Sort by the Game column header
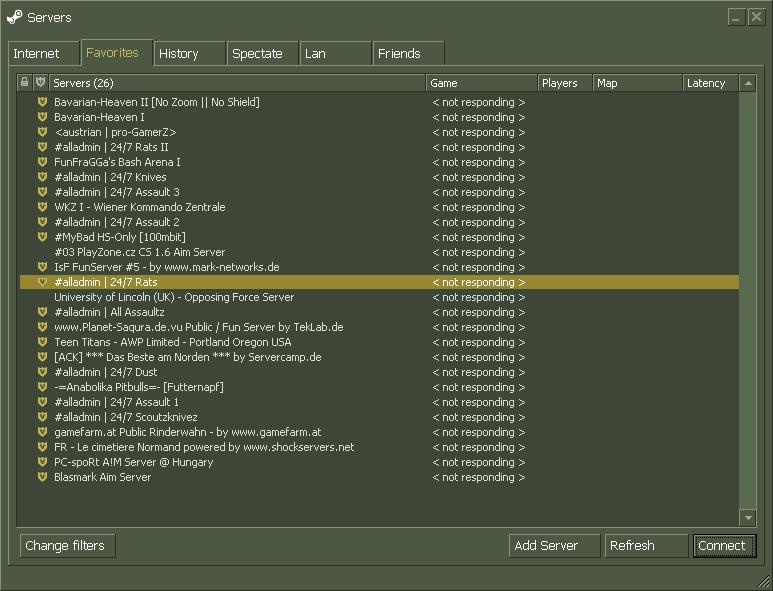 pyautogui.click(x=482, y=83)
